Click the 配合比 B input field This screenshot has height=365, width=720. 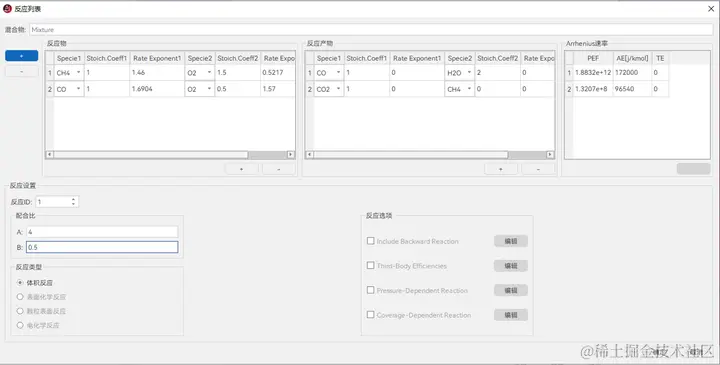click(102, 247)
